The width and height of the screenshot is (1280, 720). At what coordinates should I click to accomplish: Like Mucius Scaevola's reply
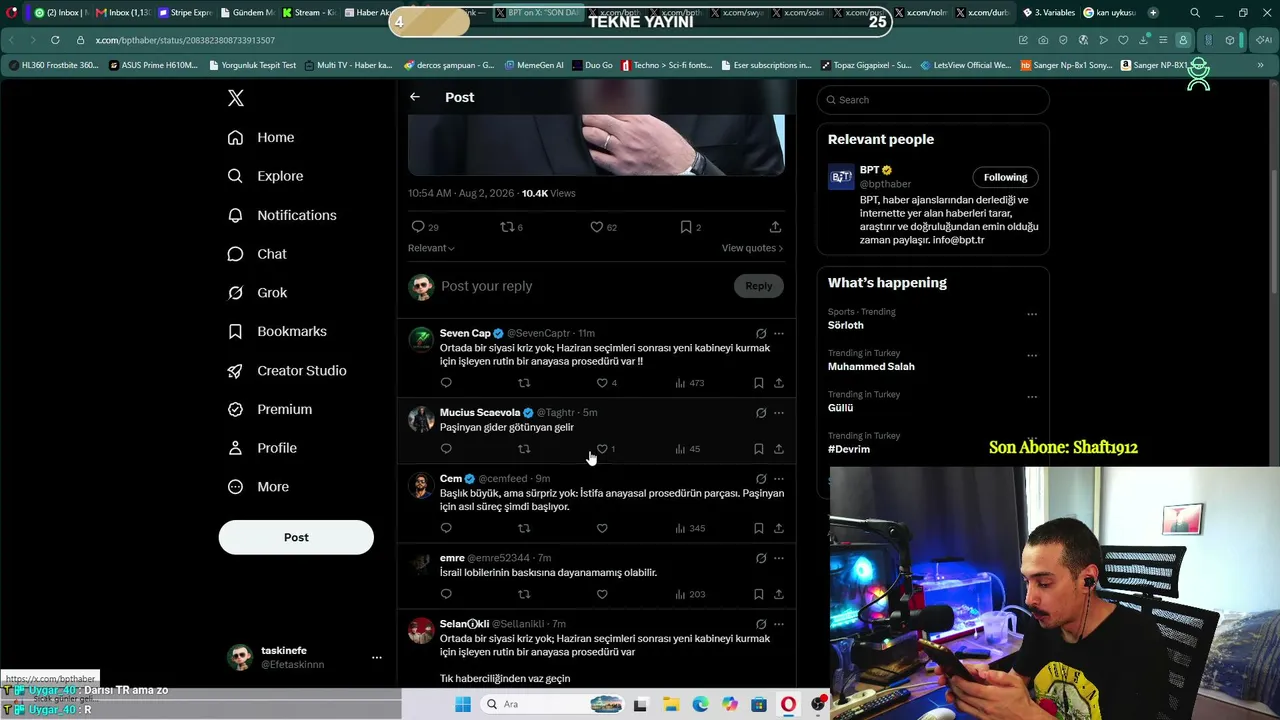[x=602, y=449]
